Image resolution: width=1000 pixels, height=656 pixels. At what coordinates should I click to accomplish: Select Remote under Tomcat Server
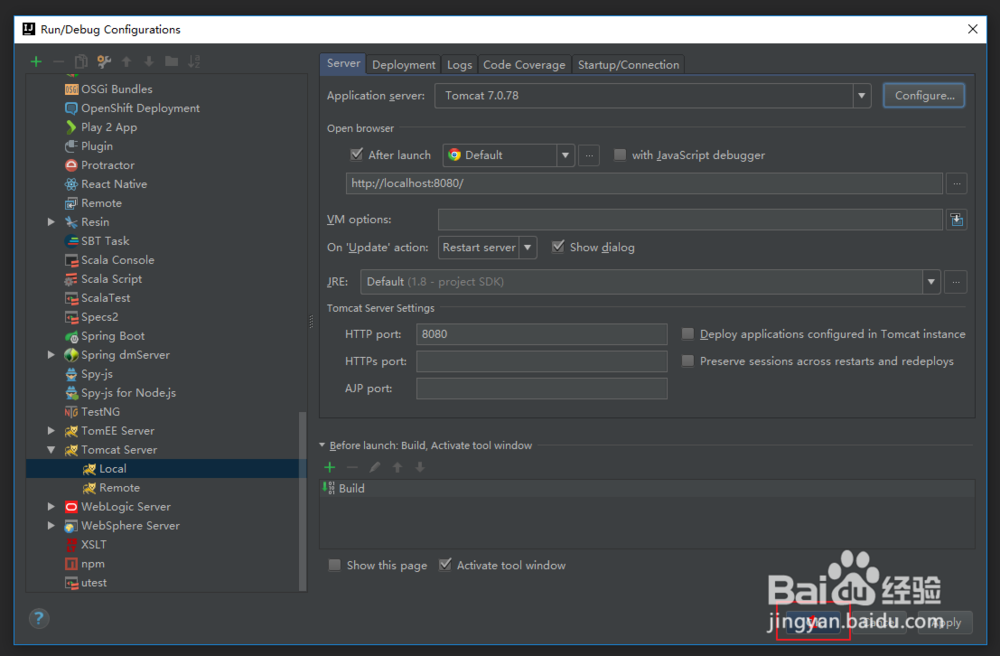(111, 488)
